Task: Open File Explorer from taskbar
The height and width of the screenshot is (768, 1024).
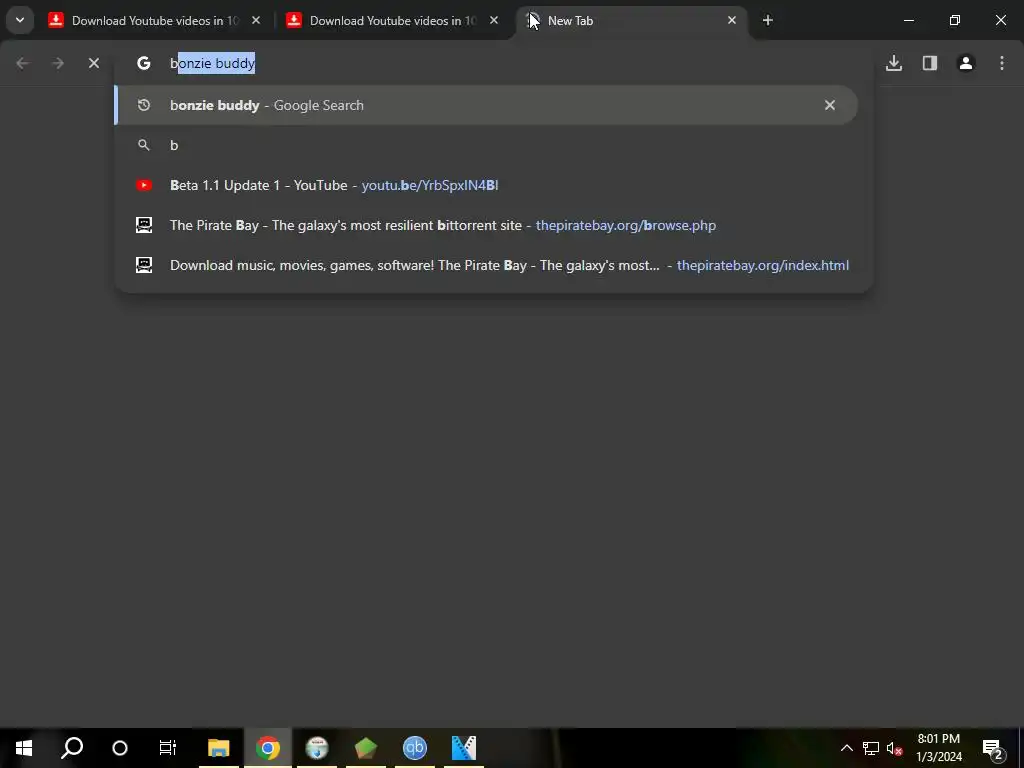Action: [x=219, y=748]
